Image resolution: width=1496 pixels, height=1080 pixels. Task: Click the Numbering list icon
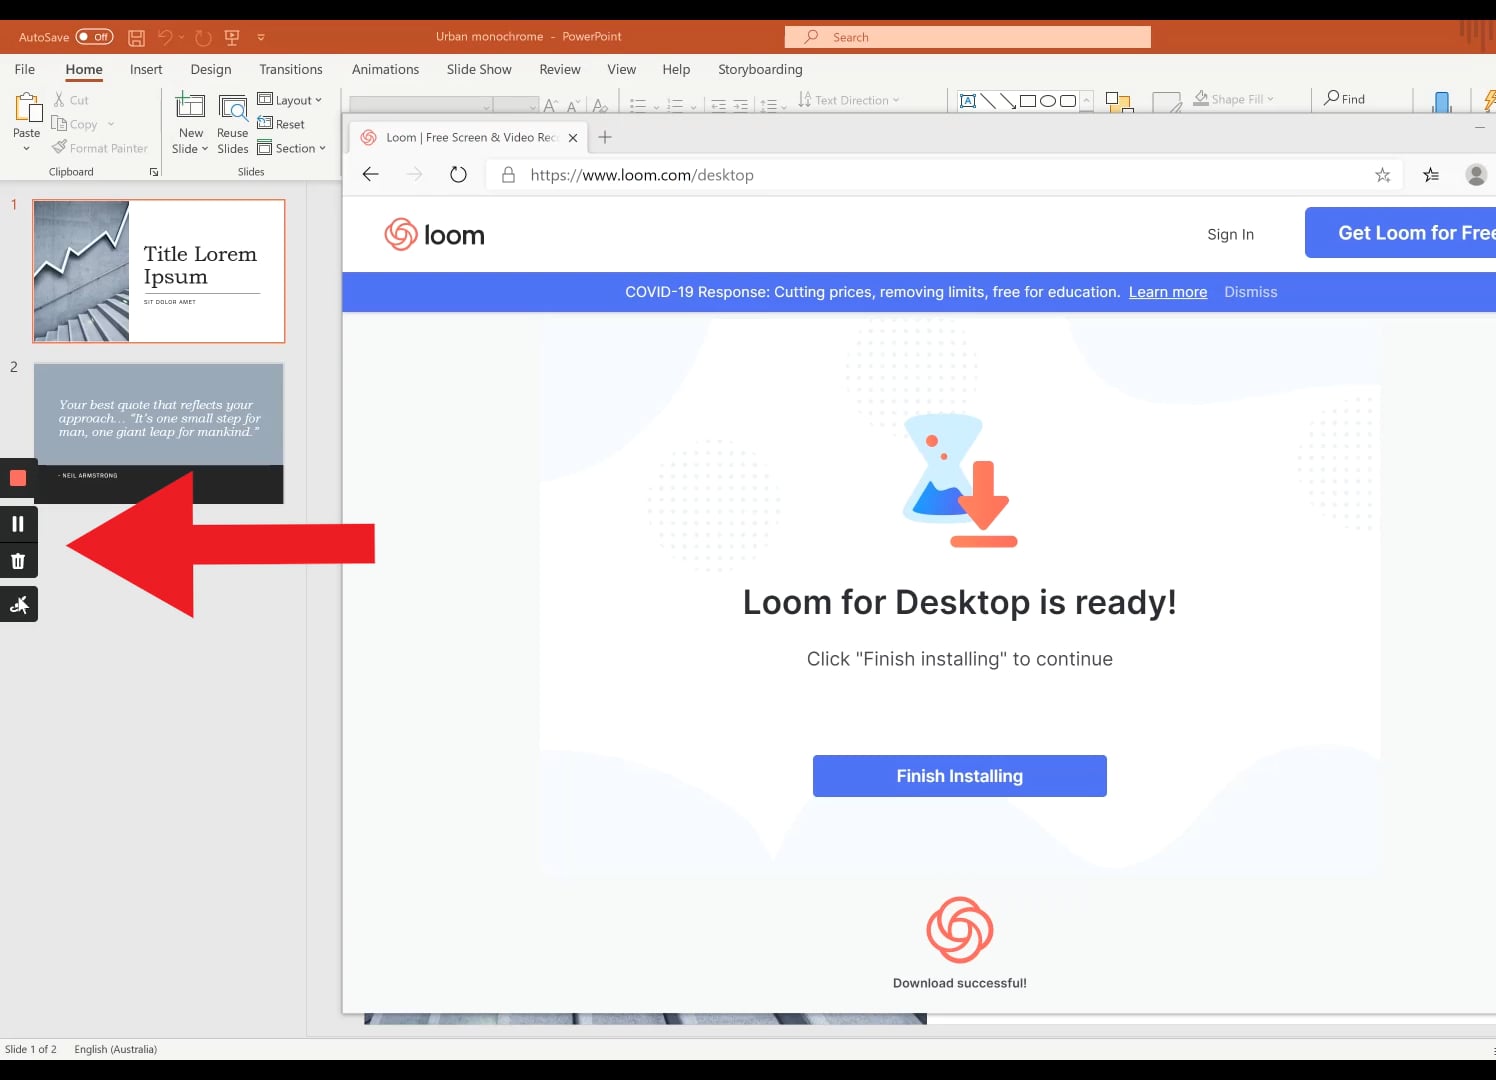(675, 105)
